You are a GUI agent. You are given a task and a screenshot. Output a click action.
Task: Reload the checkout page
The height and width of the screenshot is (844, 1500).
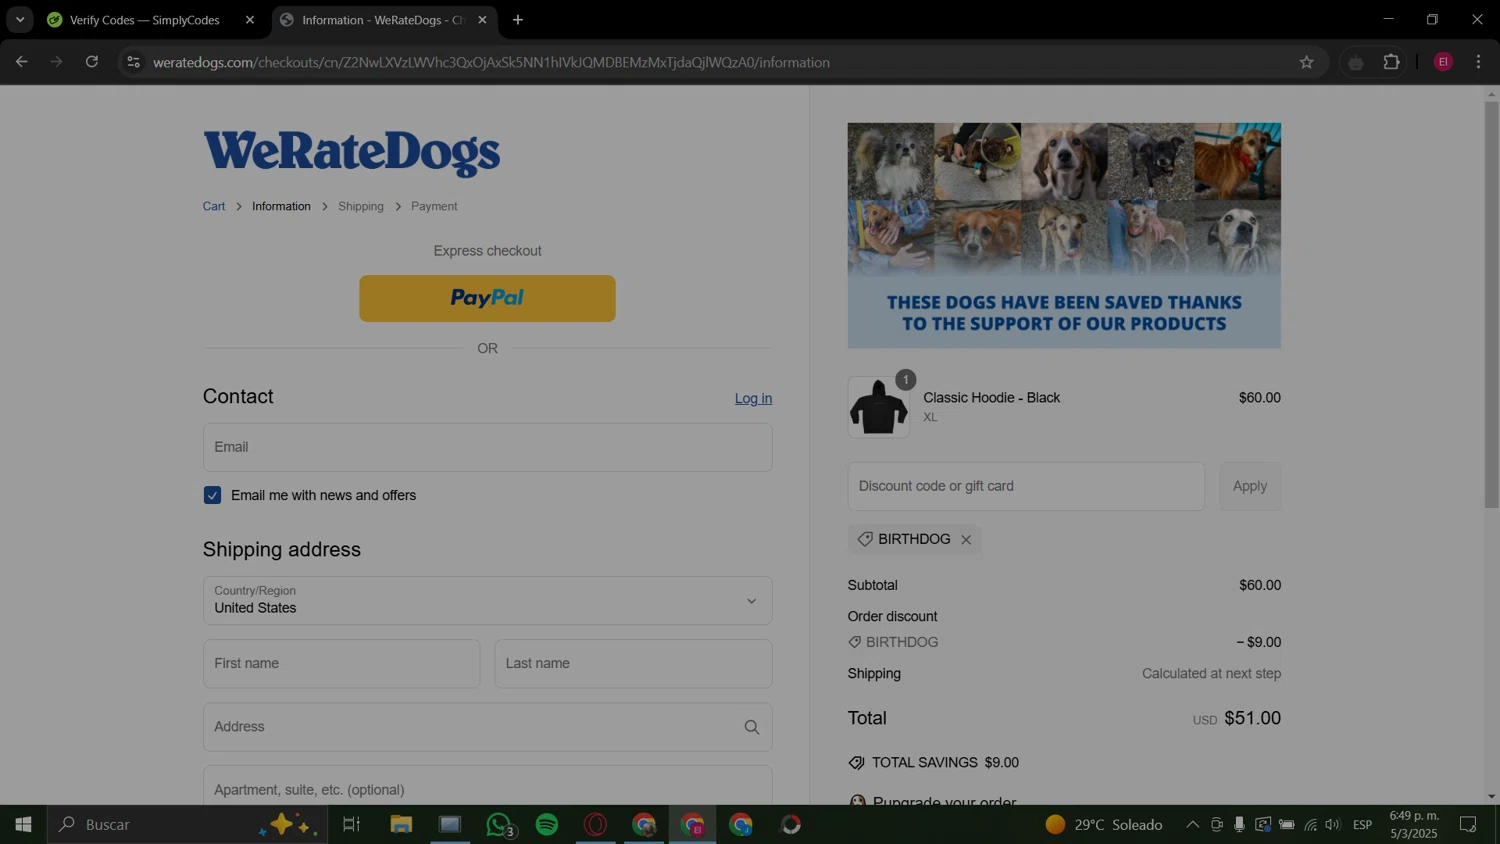pyautogui.click(x=92, y=62)
